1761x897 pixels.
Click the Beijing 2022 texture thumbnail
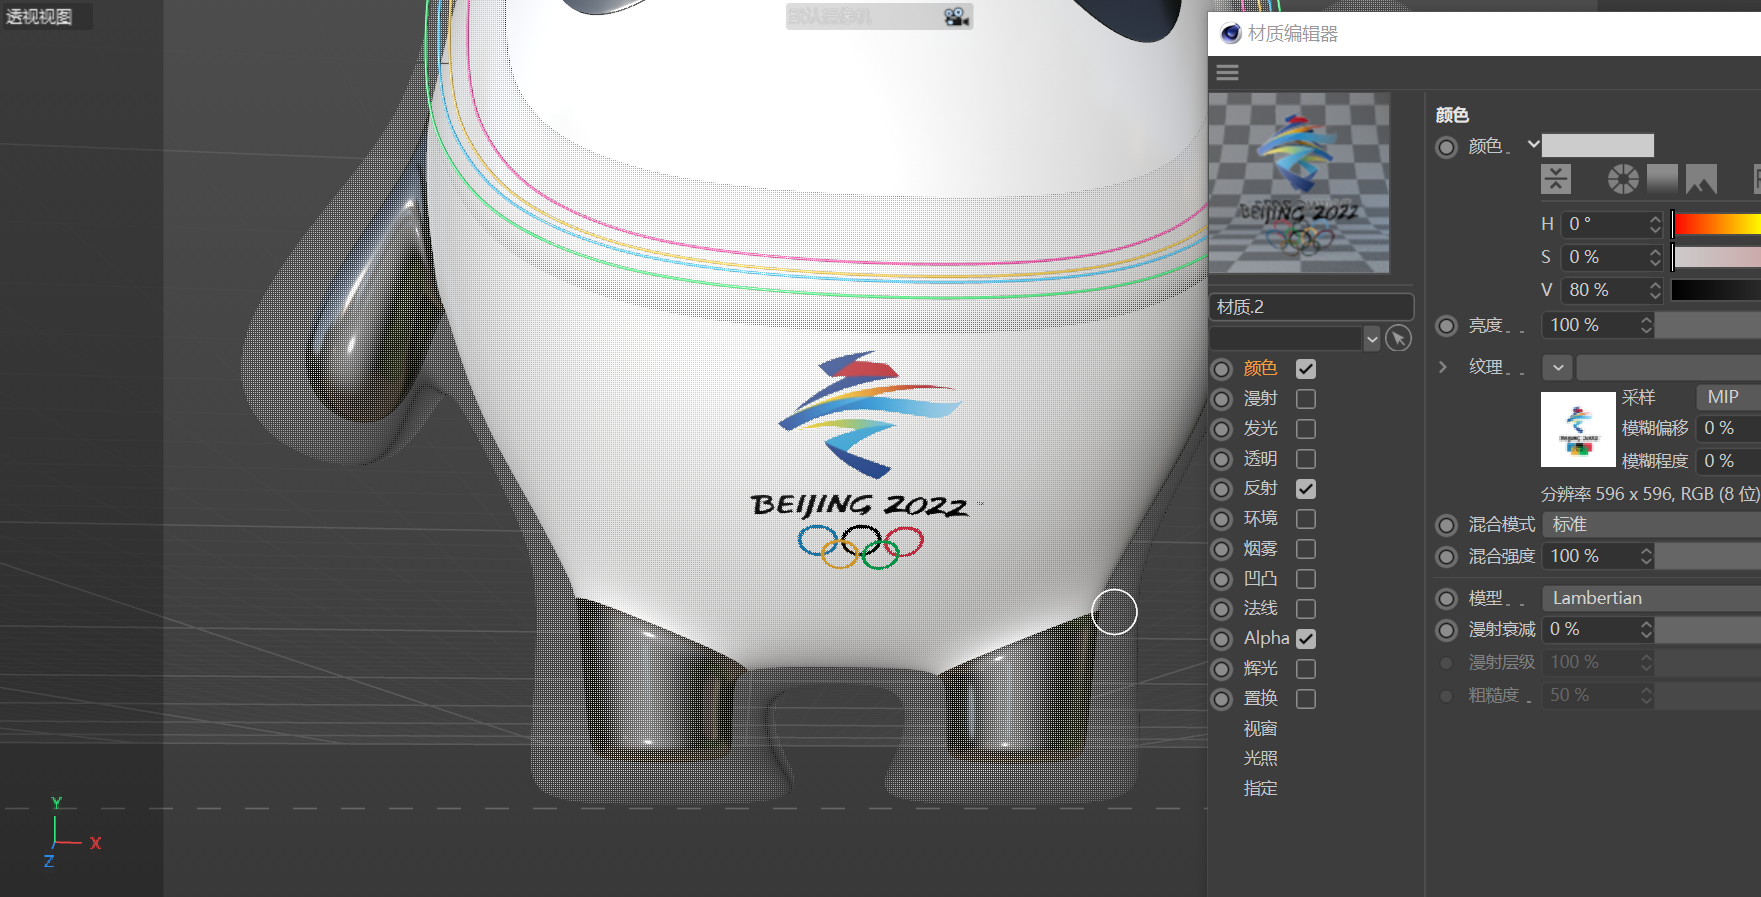point(1578,429)
